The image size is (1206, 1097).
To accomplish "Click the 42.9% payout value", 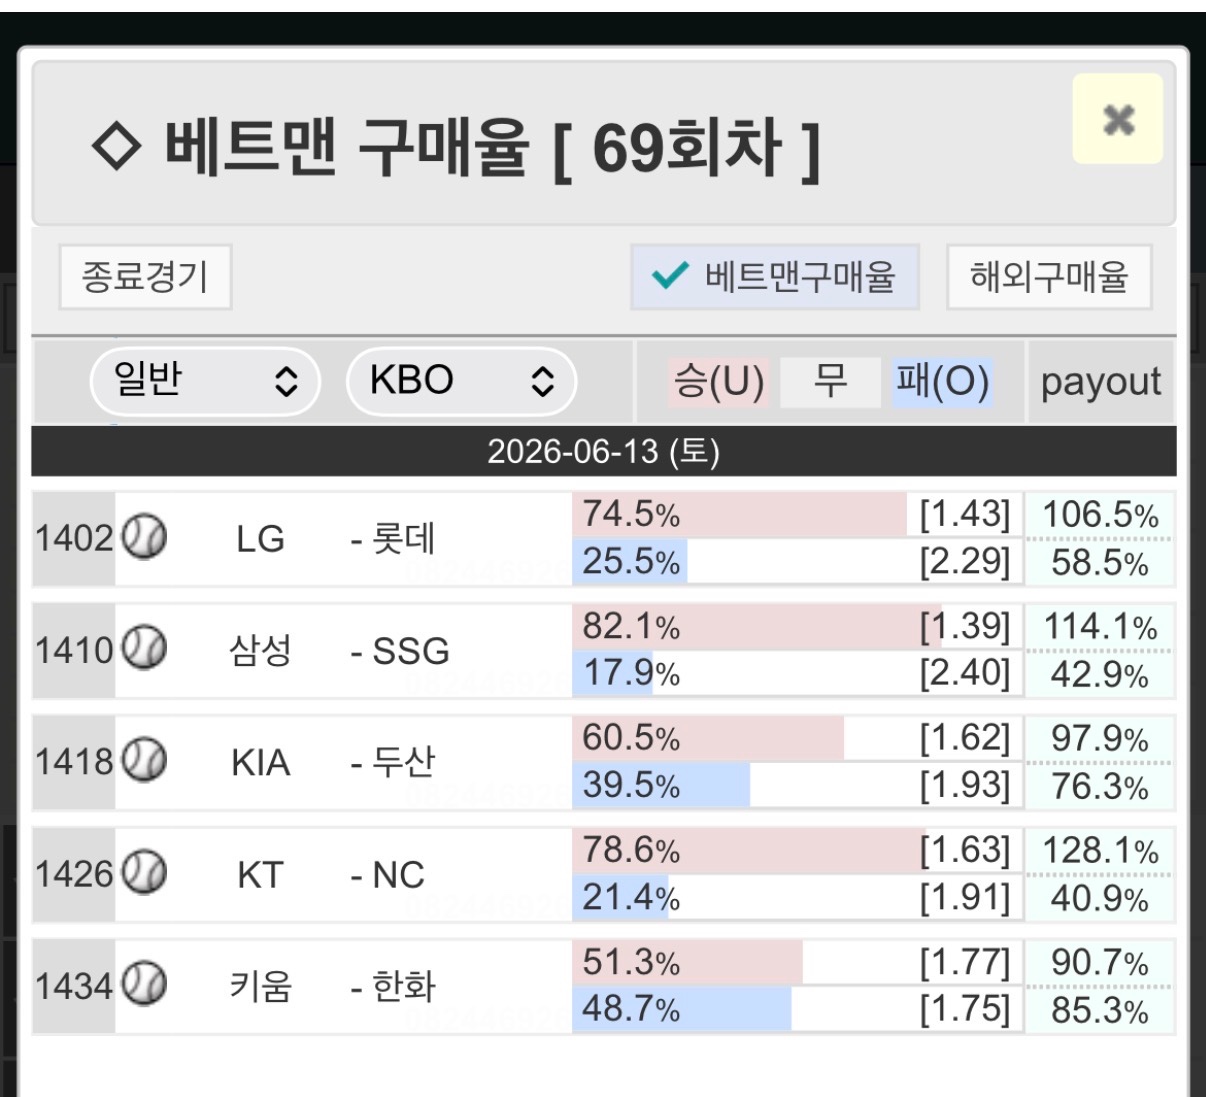I will [1100, 675].
